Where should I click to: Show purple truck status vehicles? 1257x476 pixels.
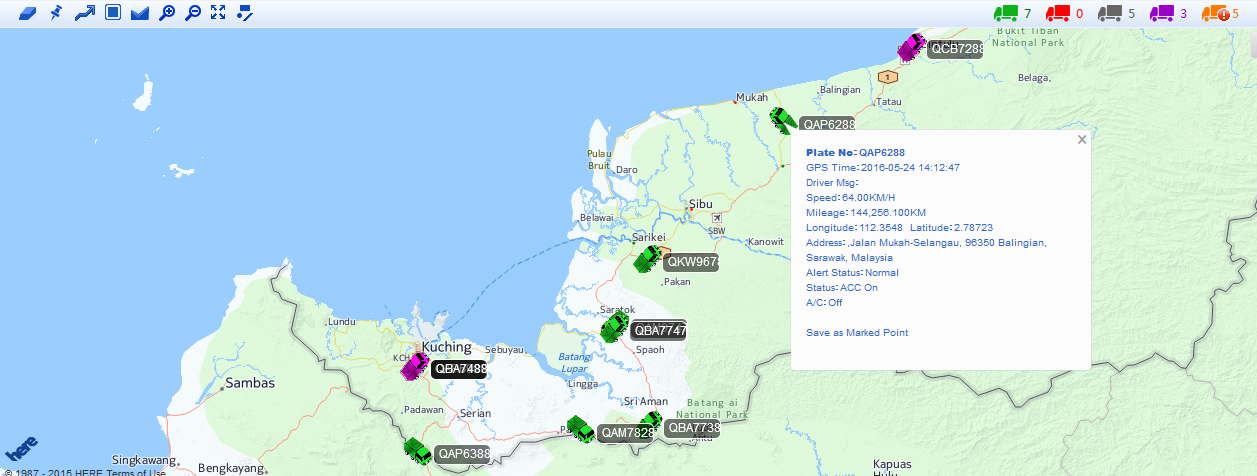[1161, 13]
